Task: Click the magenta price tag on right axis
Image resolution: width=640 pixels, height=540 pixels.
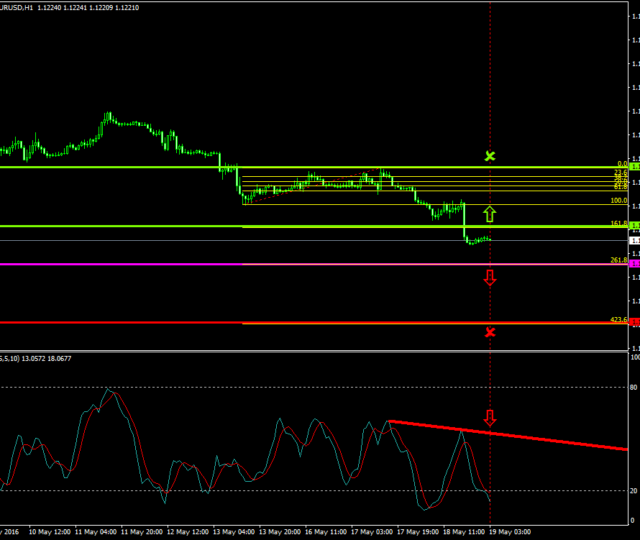Action: tap(634, 264)
